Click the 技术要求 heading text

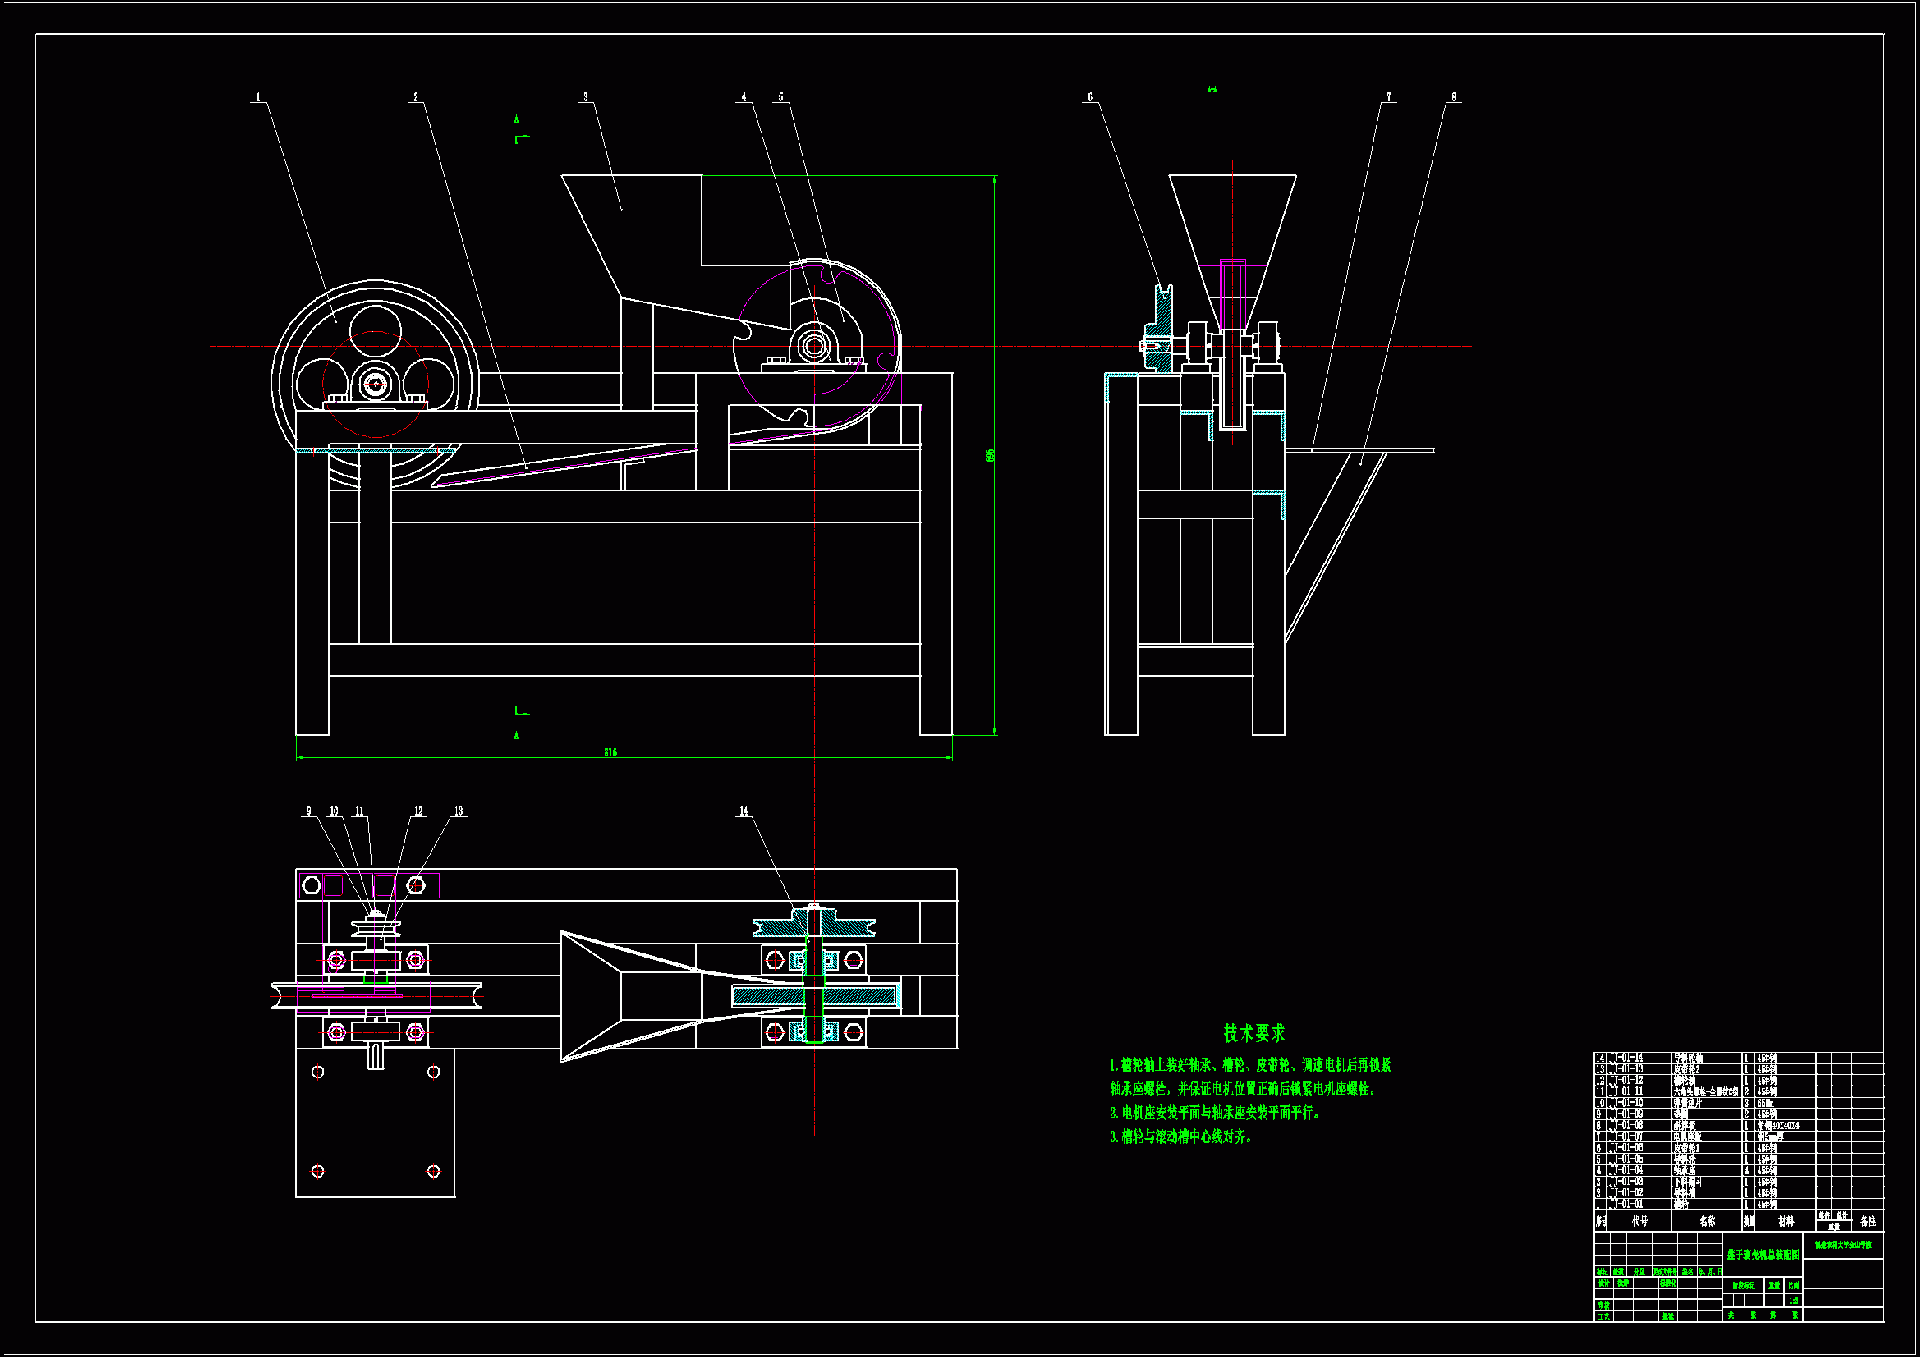point(1253,1033)
